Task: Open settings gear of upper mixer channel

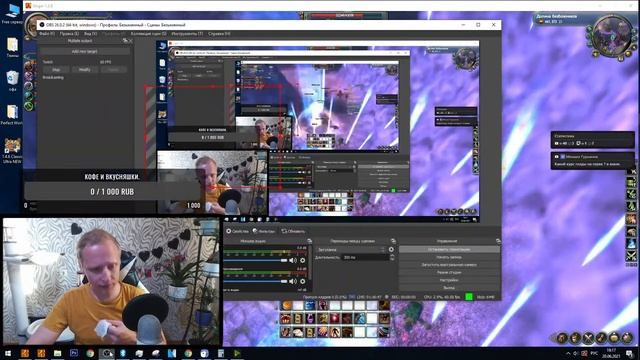Action: pyautogui.click(x=303, y=260)
